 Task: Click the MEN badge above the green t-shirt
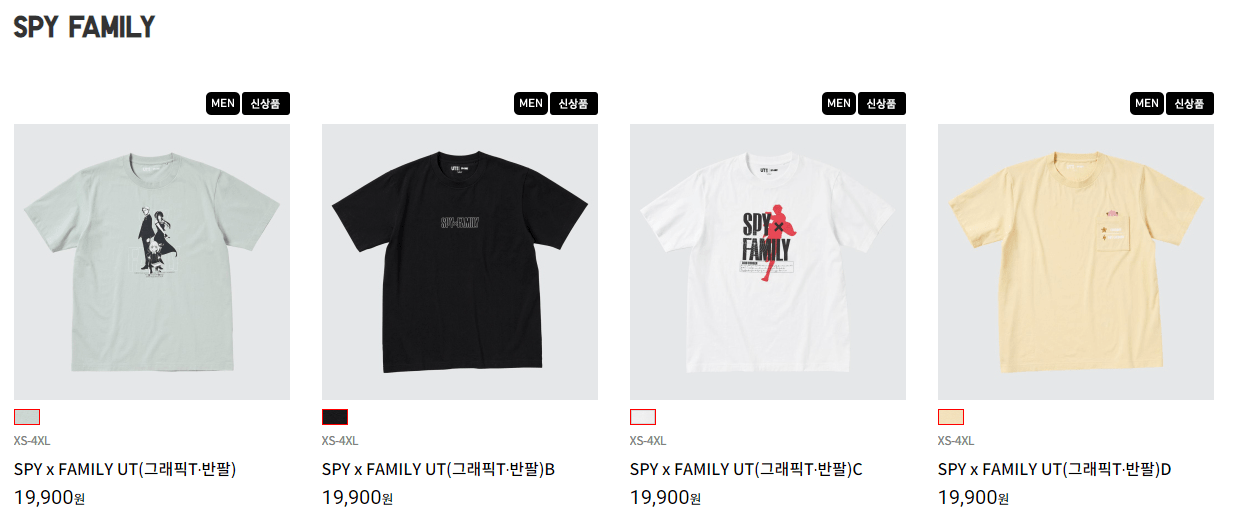[x=223, y=103]
